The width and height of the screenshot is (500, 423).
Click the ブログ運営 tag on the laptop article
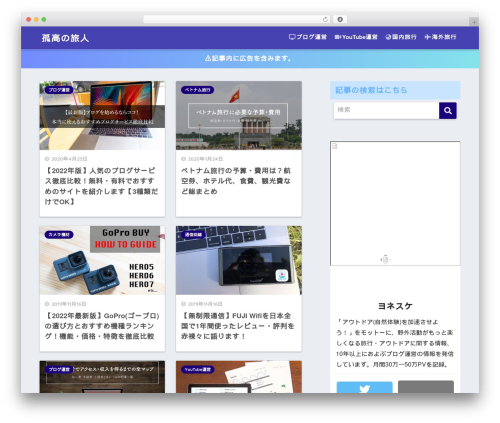click(x=59, y=90)
